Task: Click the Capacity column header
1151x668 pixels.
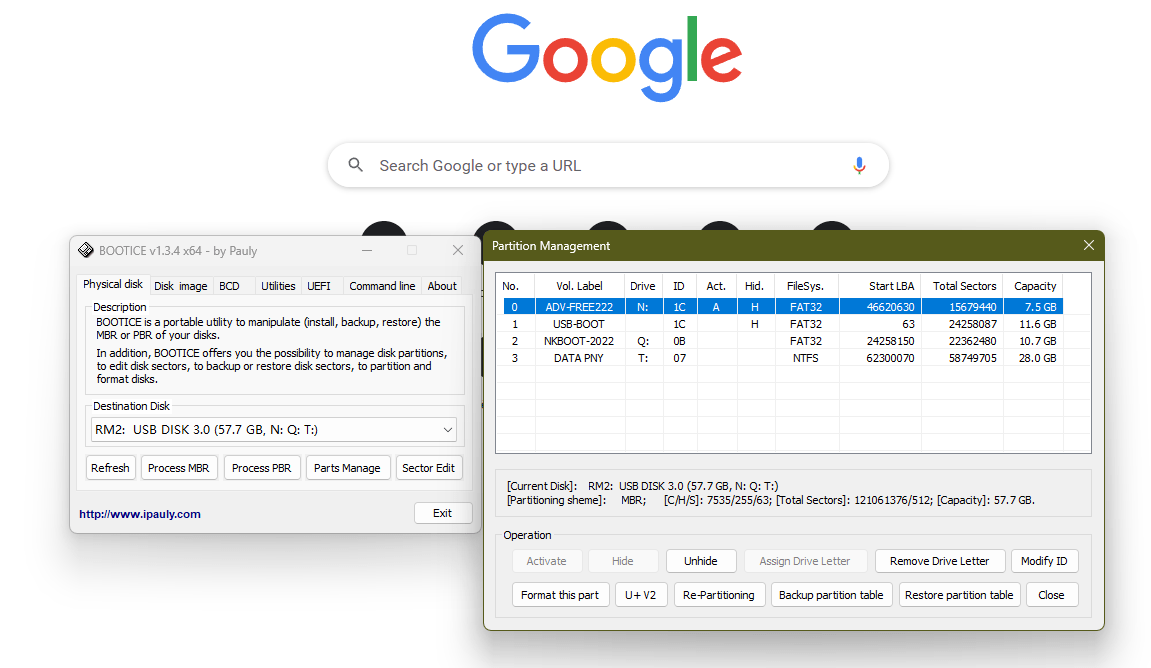Action: click(1034, 286)
